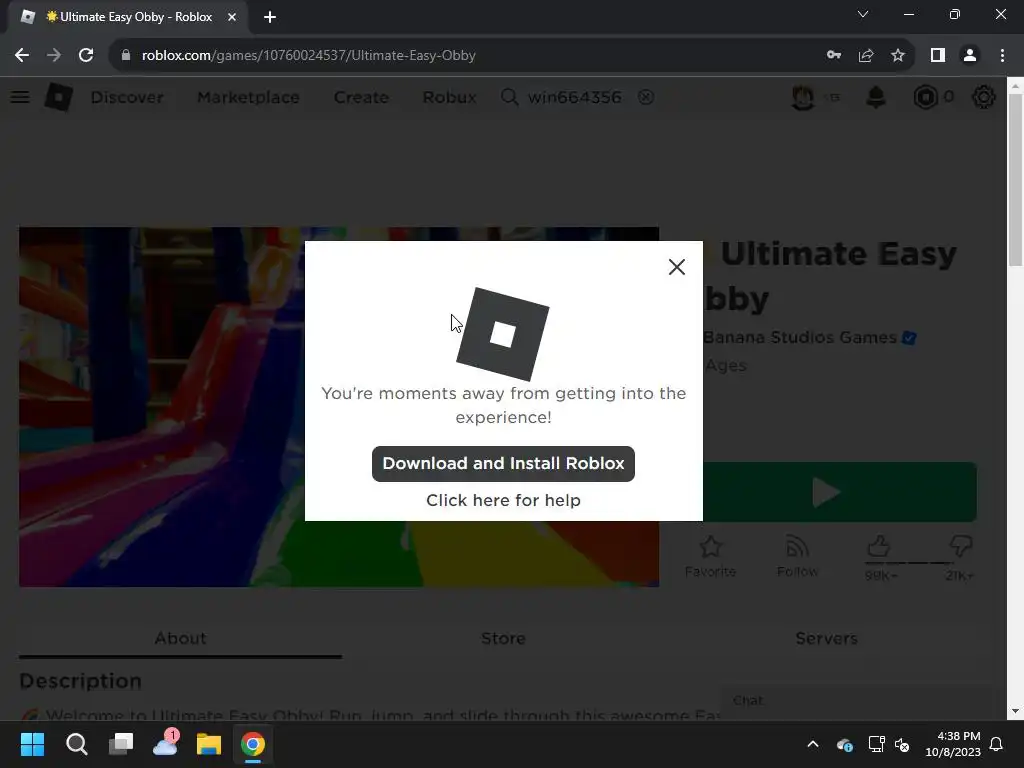Switch to the Store tab
The image size is (1024, 768).
[x=503, y=639]
